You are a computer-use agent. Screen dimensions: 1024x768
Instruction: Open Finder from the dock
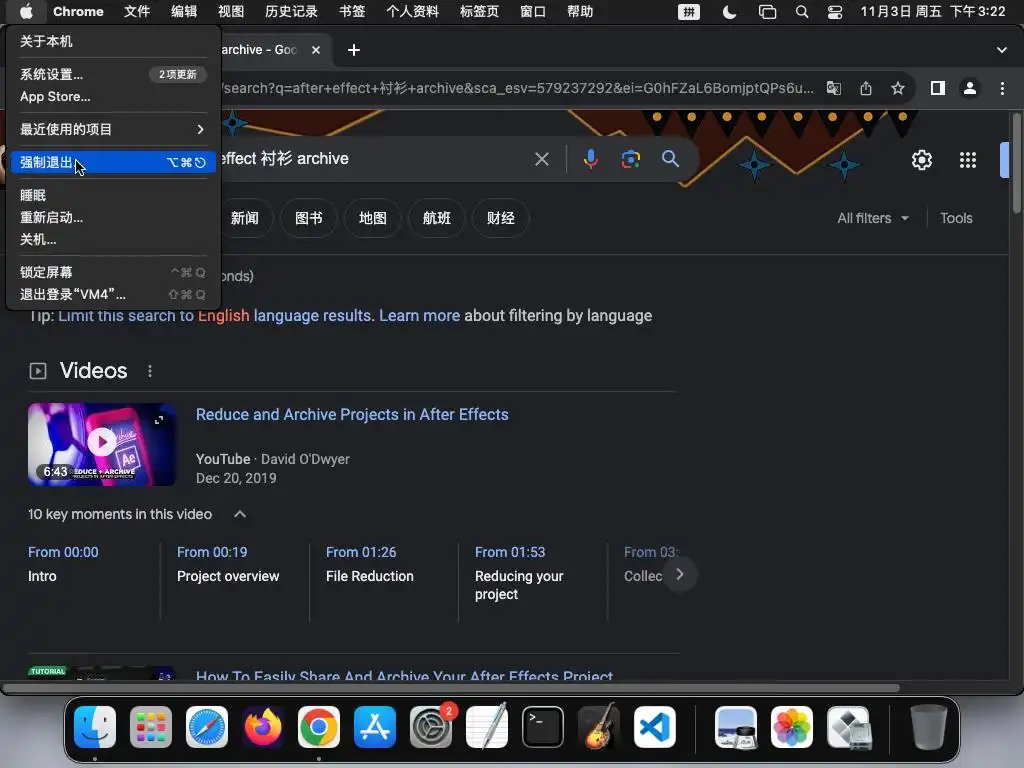95,727
